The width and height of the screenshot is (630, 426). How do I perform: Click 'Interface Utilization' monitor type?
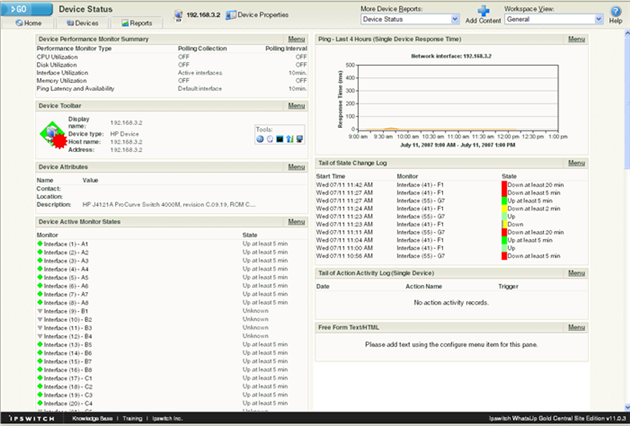[x=62, y=73]
